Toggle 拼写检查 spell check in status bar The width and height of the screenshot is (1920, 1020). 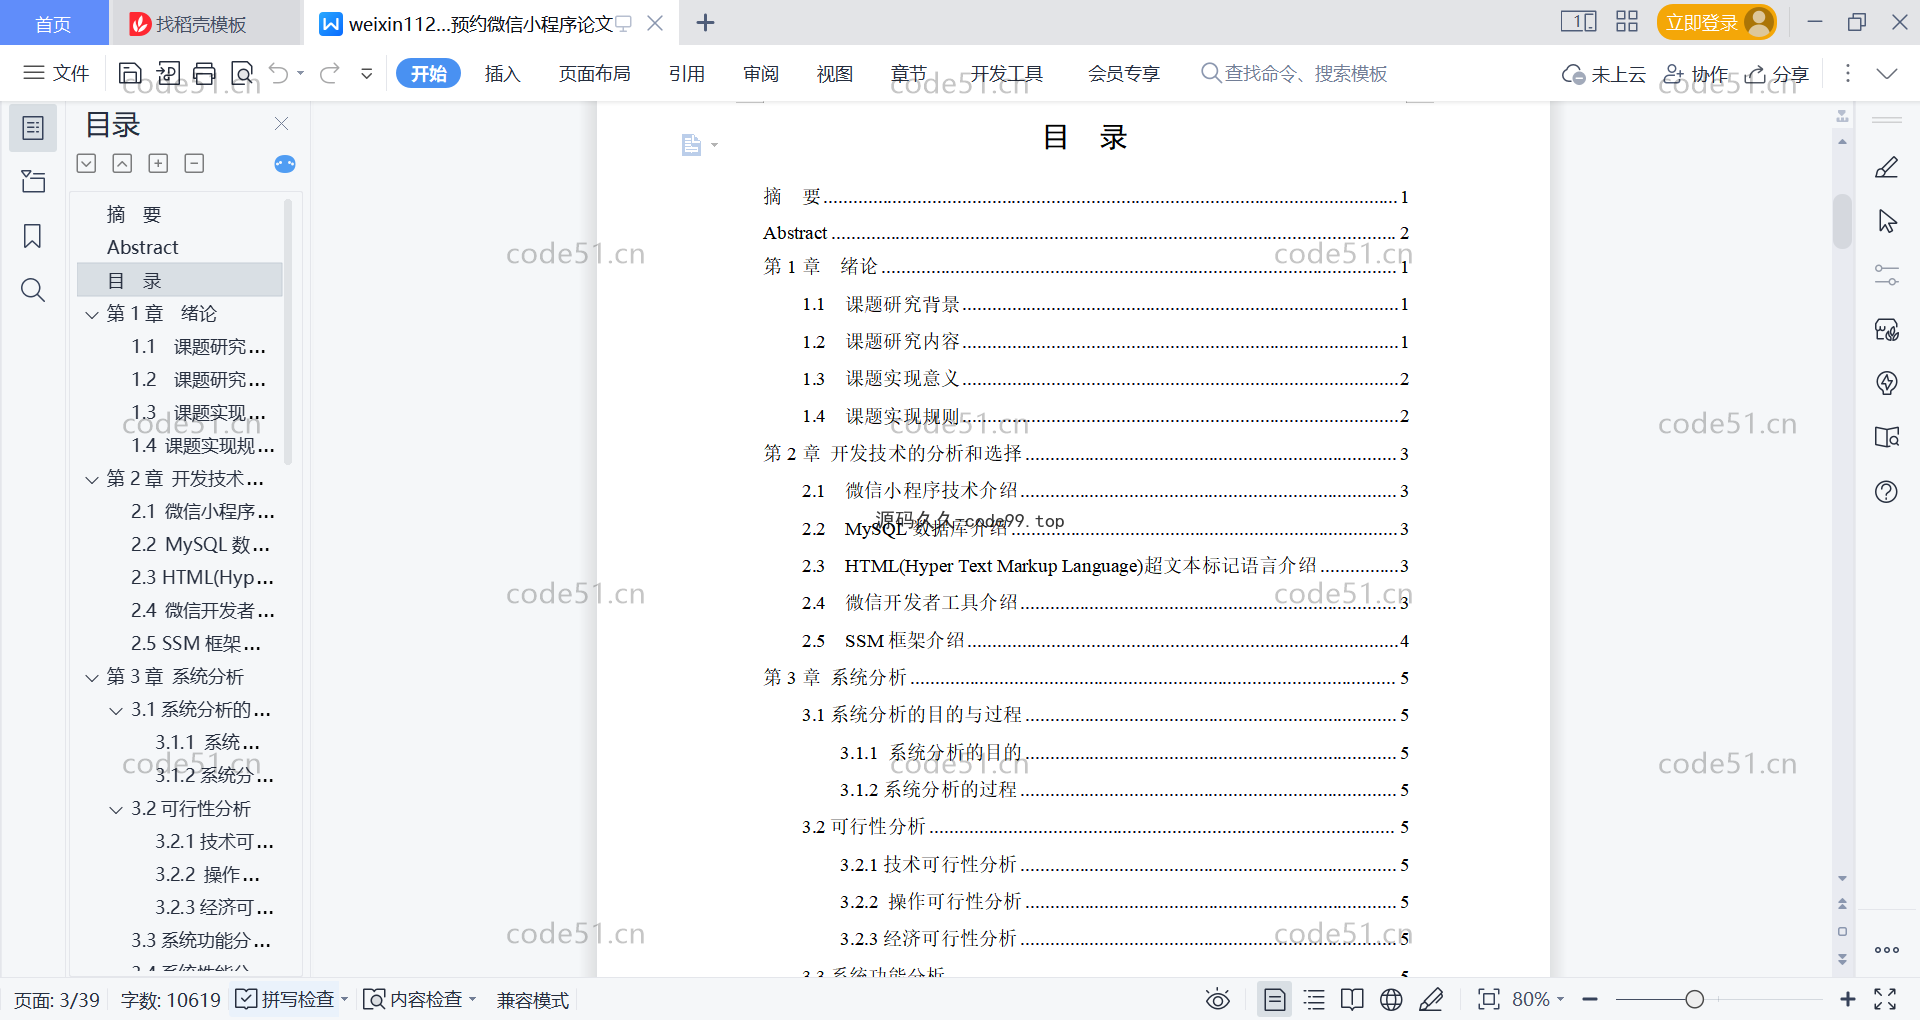click(285, 999)
